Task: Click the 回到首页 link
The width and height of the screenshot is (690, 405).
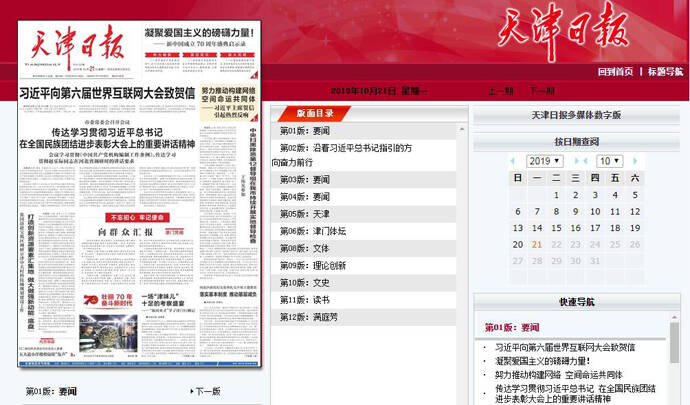Action: tap(615, 72)
